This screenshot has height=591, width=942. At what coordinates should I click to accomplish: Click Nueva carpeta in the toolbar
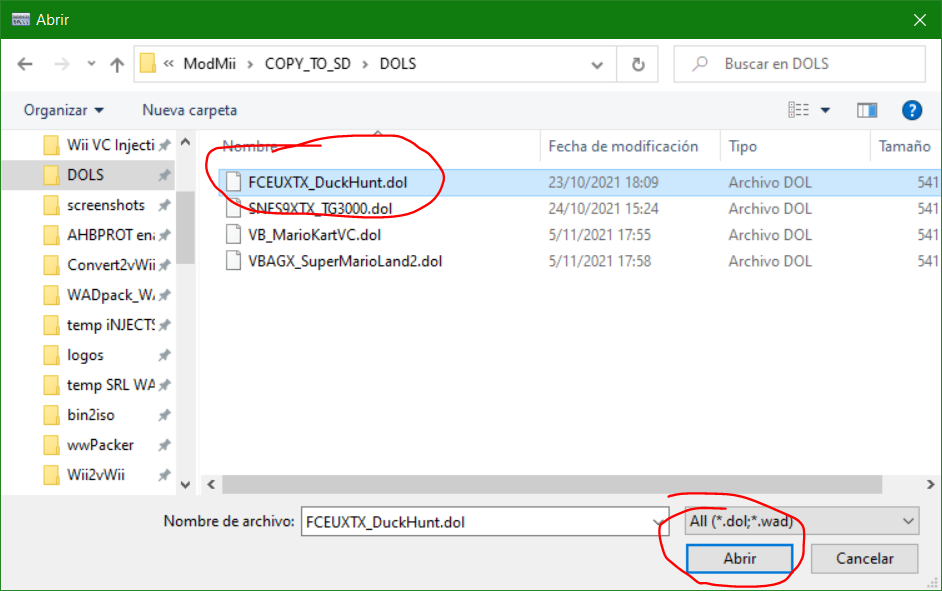(x=189, y=110)
